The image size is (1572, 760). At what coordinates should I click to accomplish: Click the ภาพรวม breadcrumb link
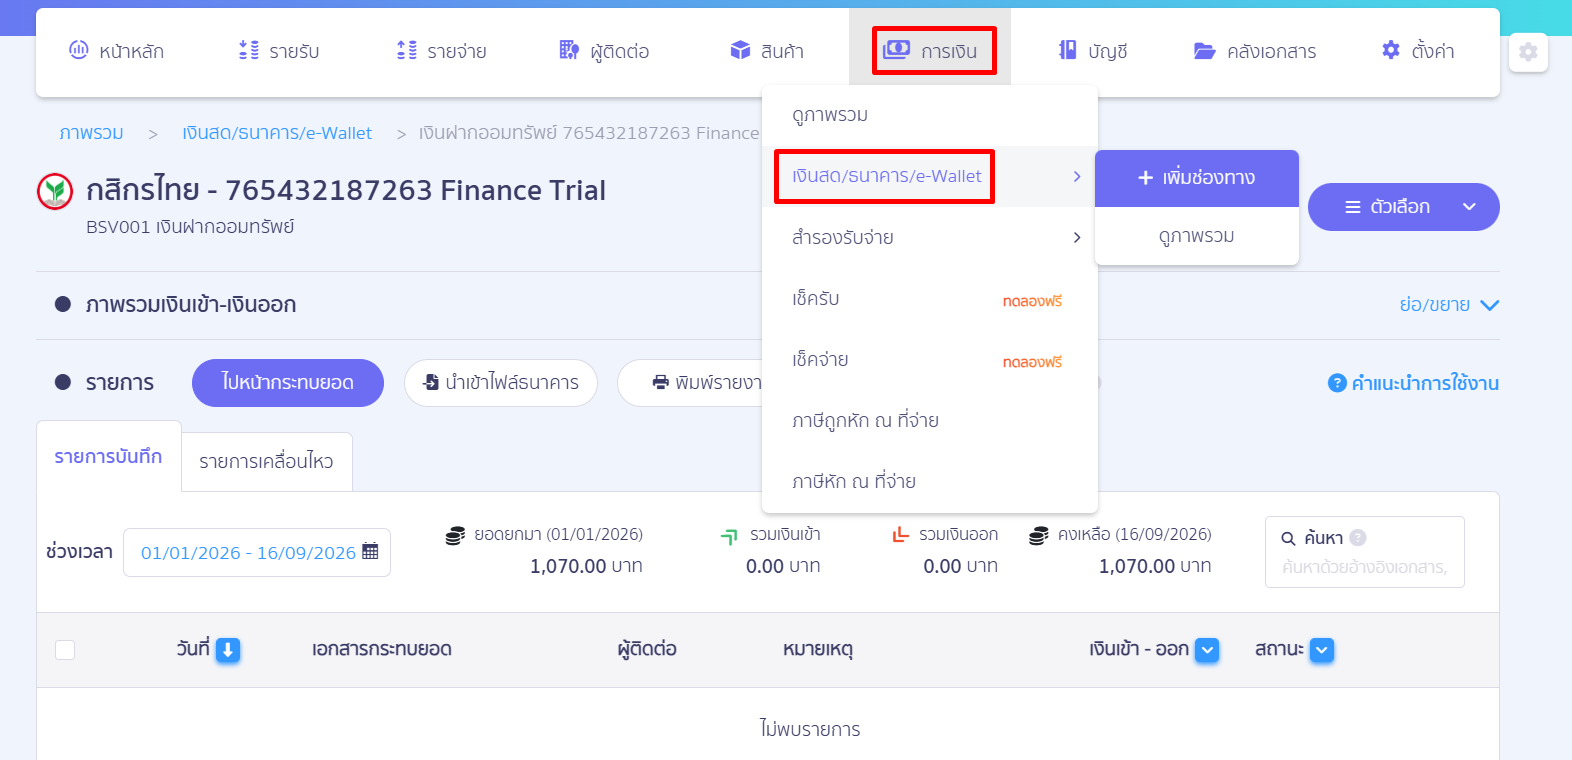91,133
